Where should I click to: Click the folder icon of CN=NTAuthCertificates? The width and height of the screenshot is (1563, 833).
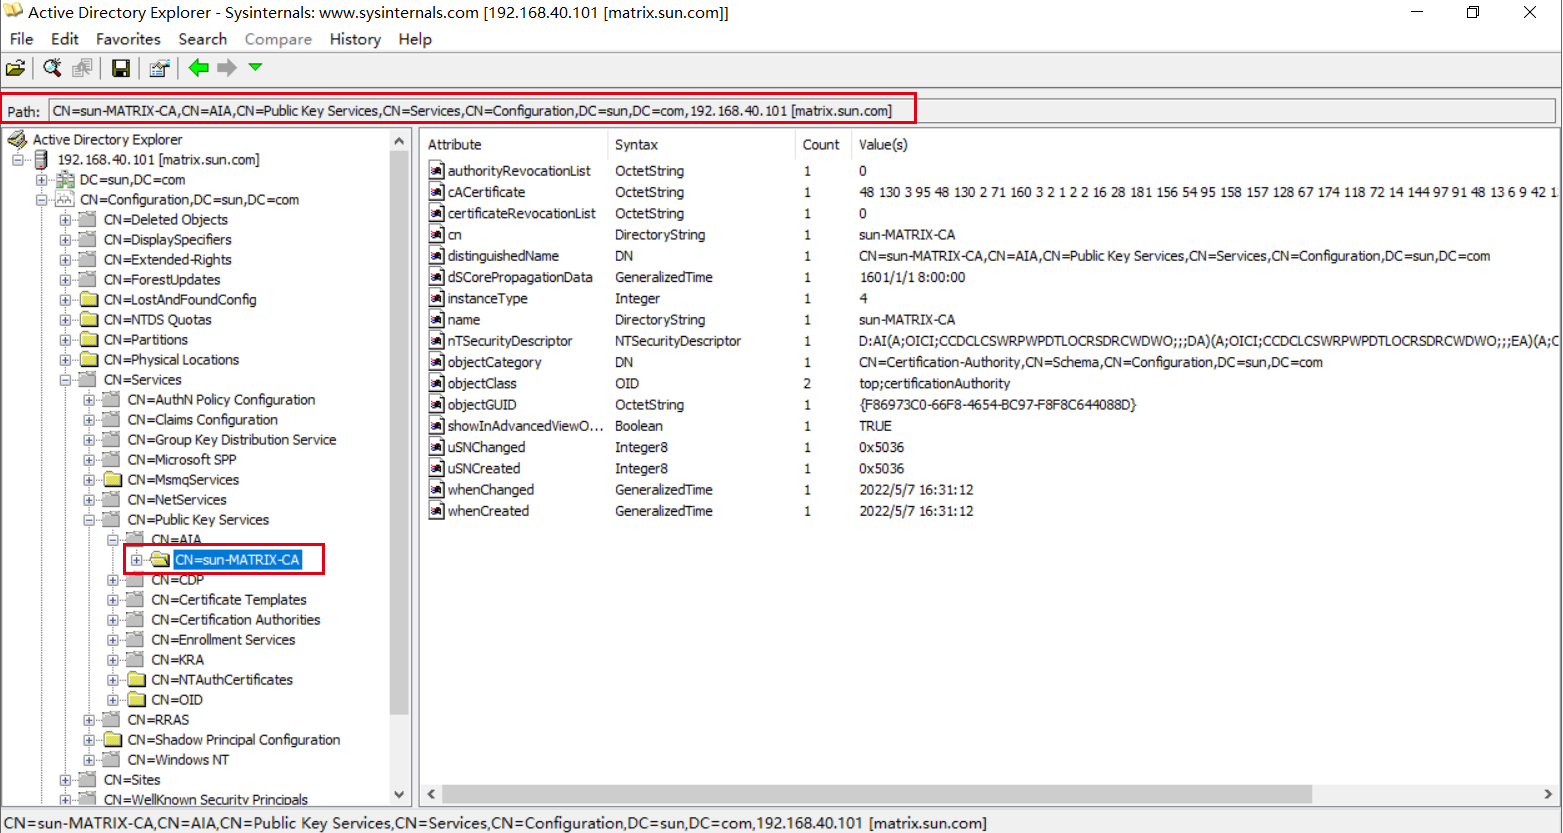137,680
